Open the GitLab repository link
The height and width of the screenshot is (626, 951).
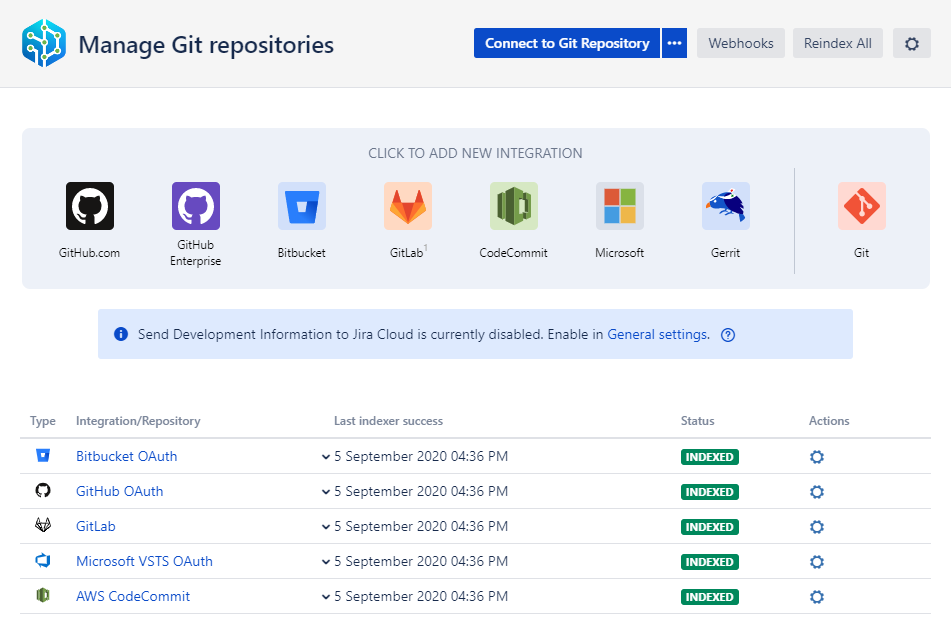[x=96, y=527]
